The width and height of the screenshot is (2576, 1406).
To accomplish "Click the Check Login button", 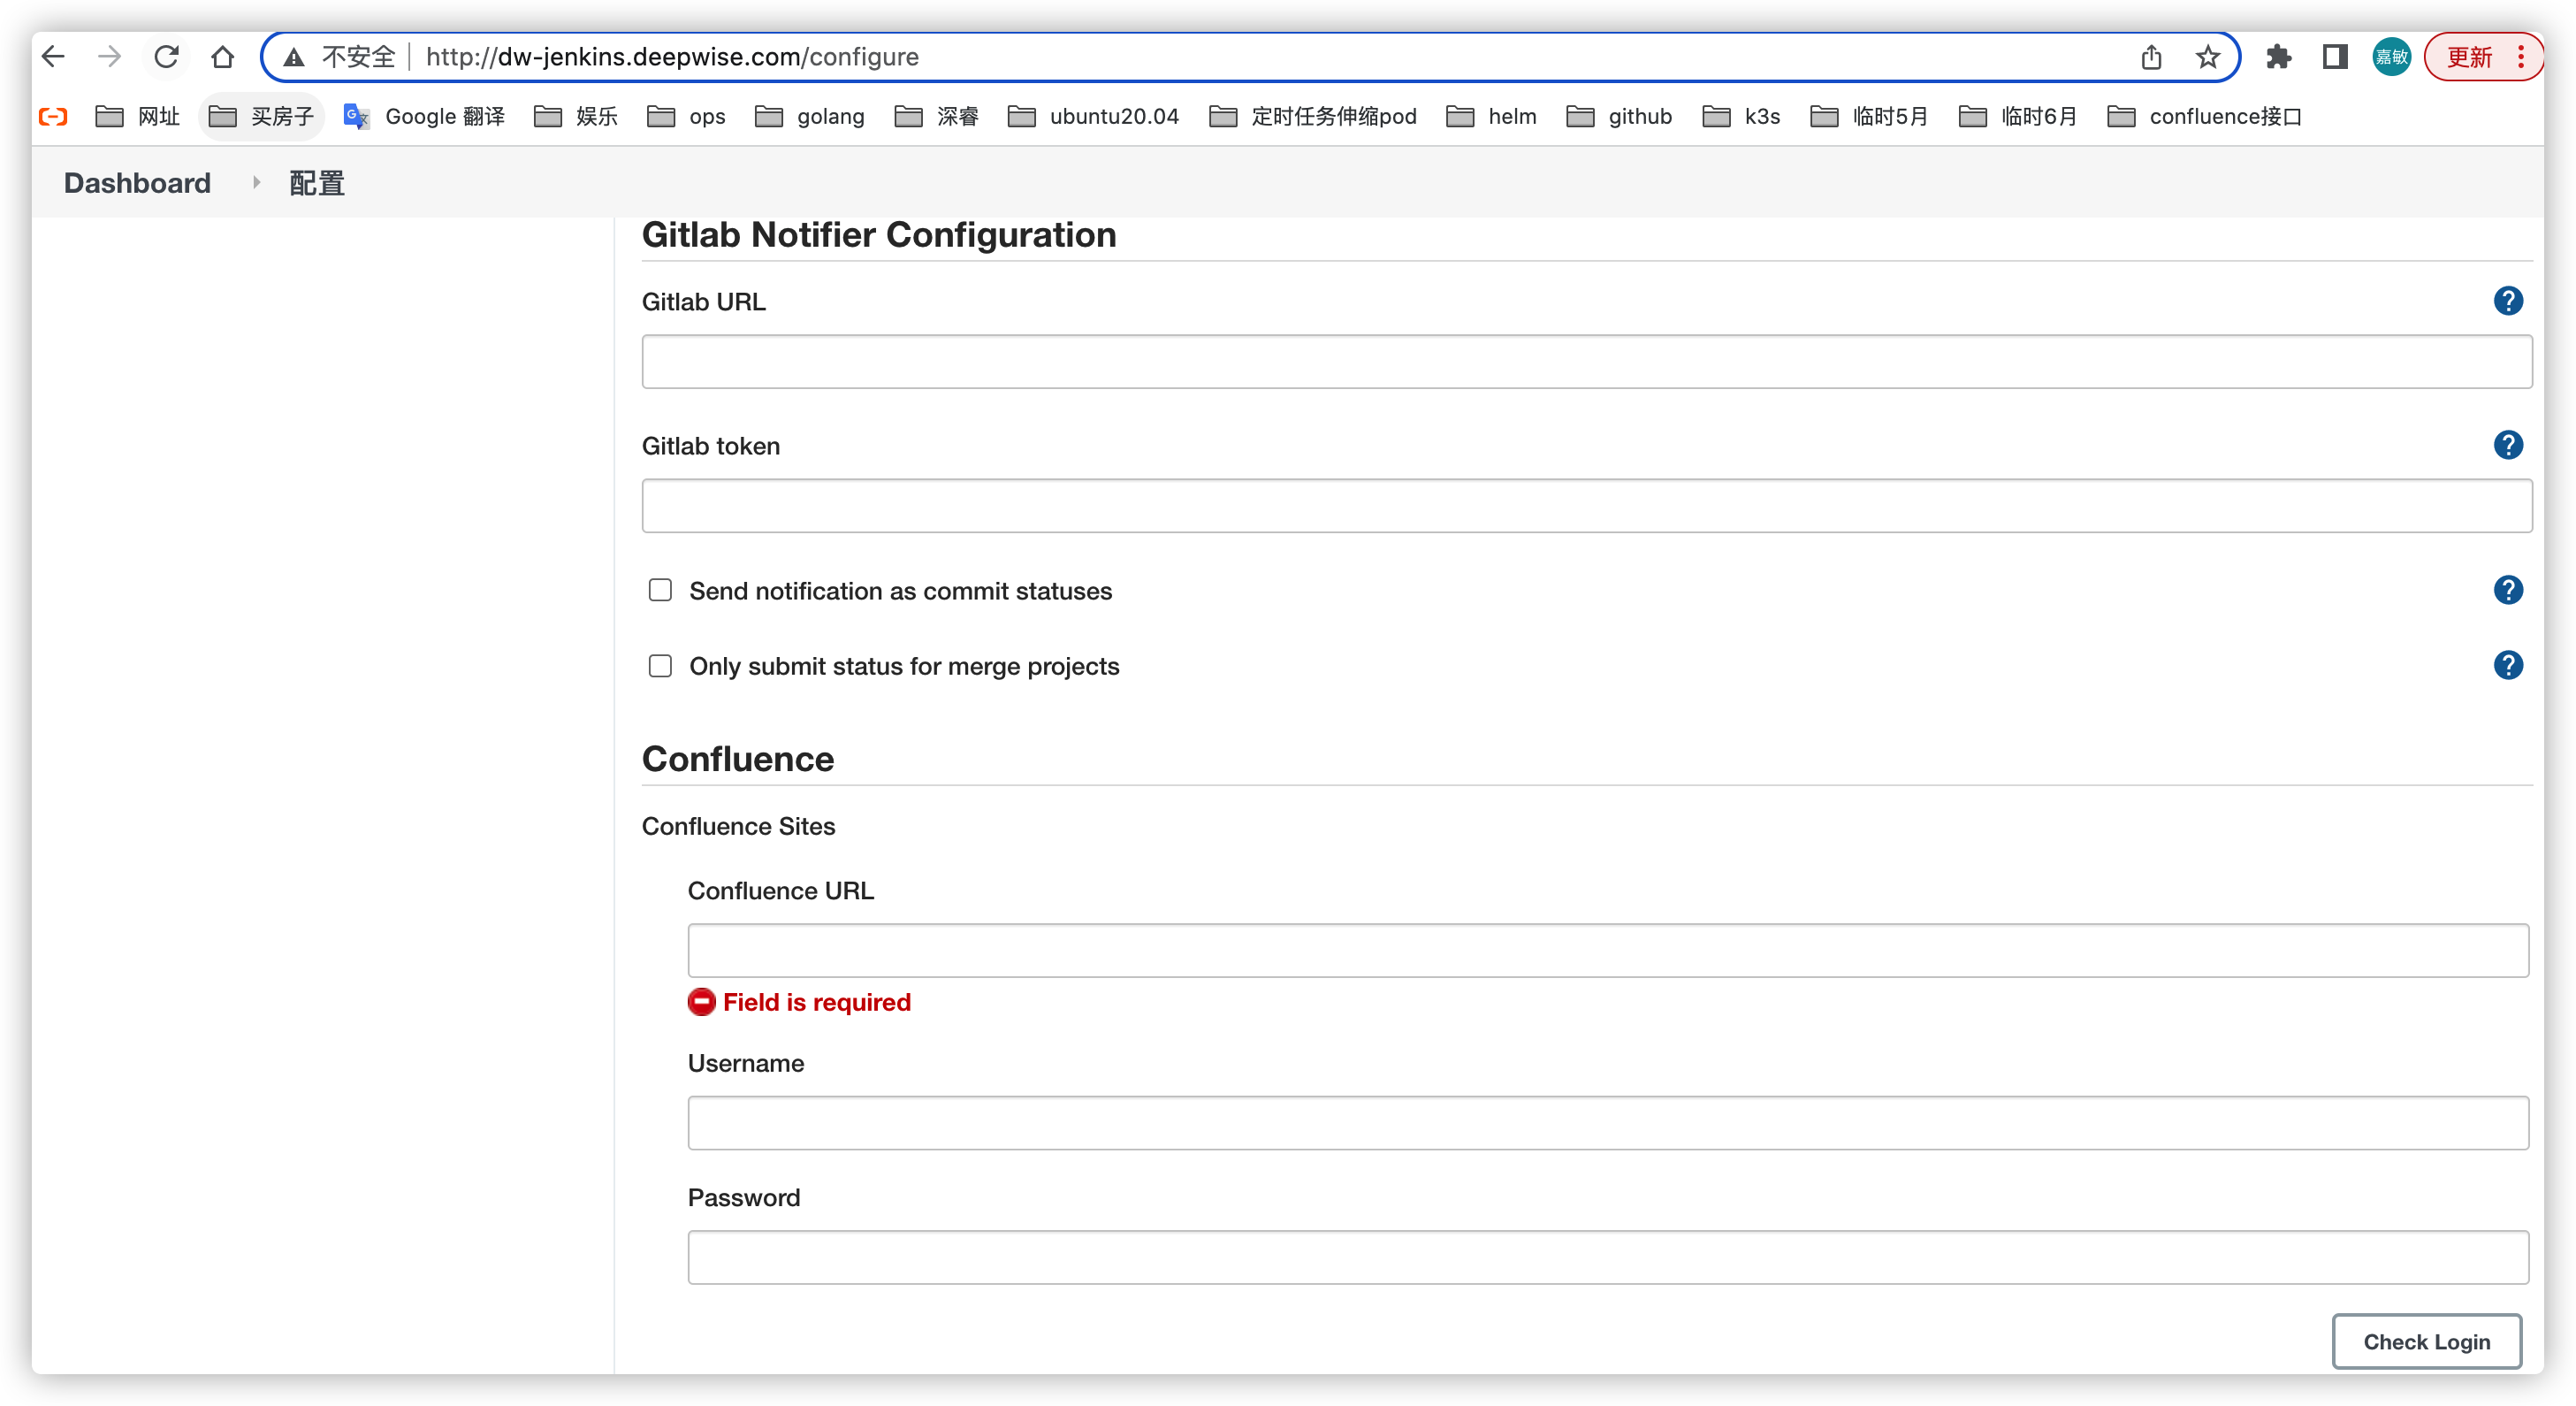I will (2426, 1340).
